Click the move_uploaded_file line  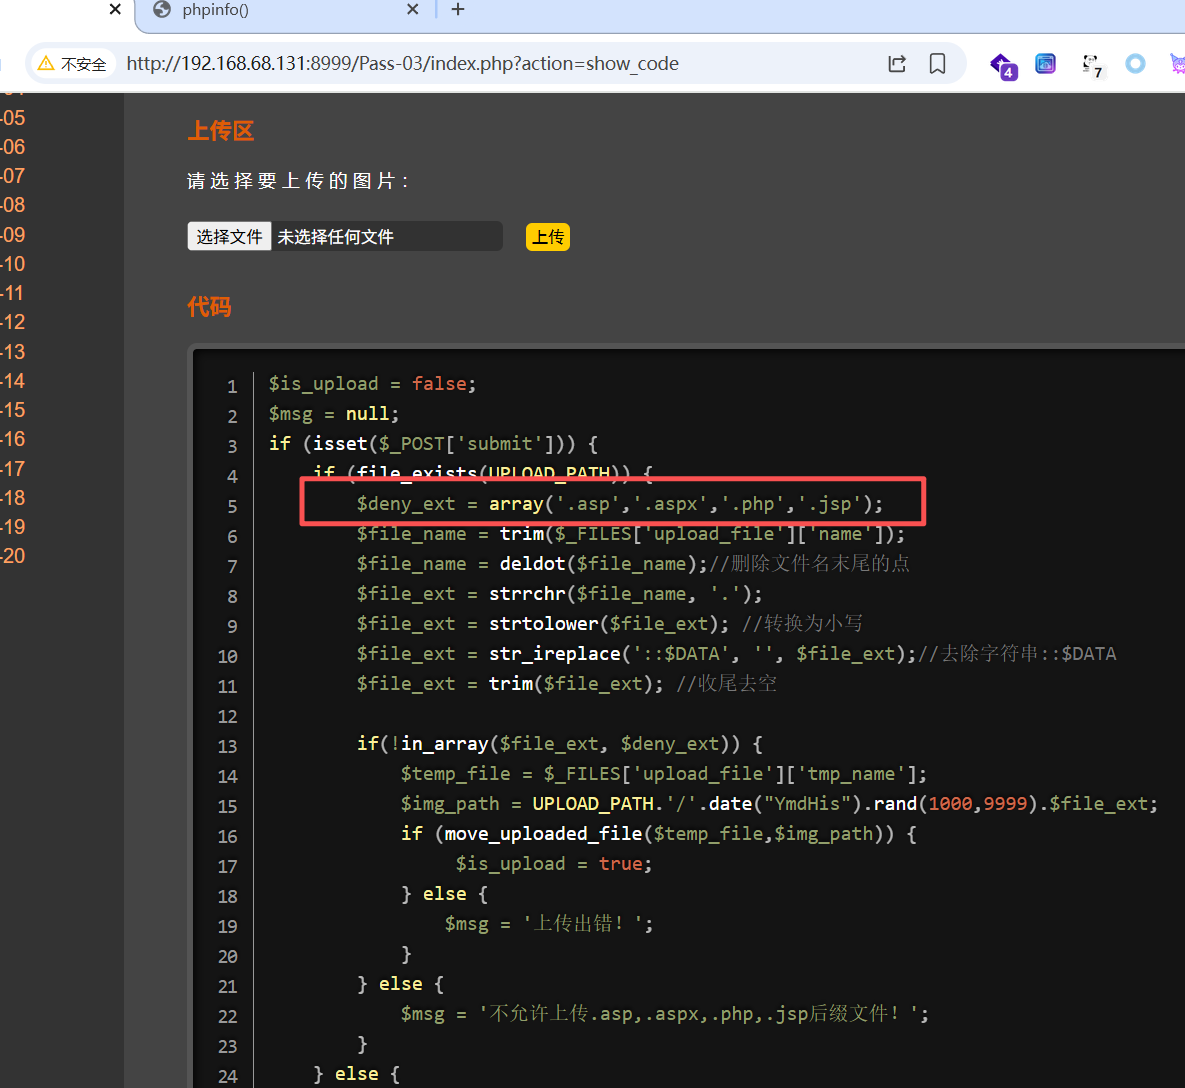(x=658, y=833)
